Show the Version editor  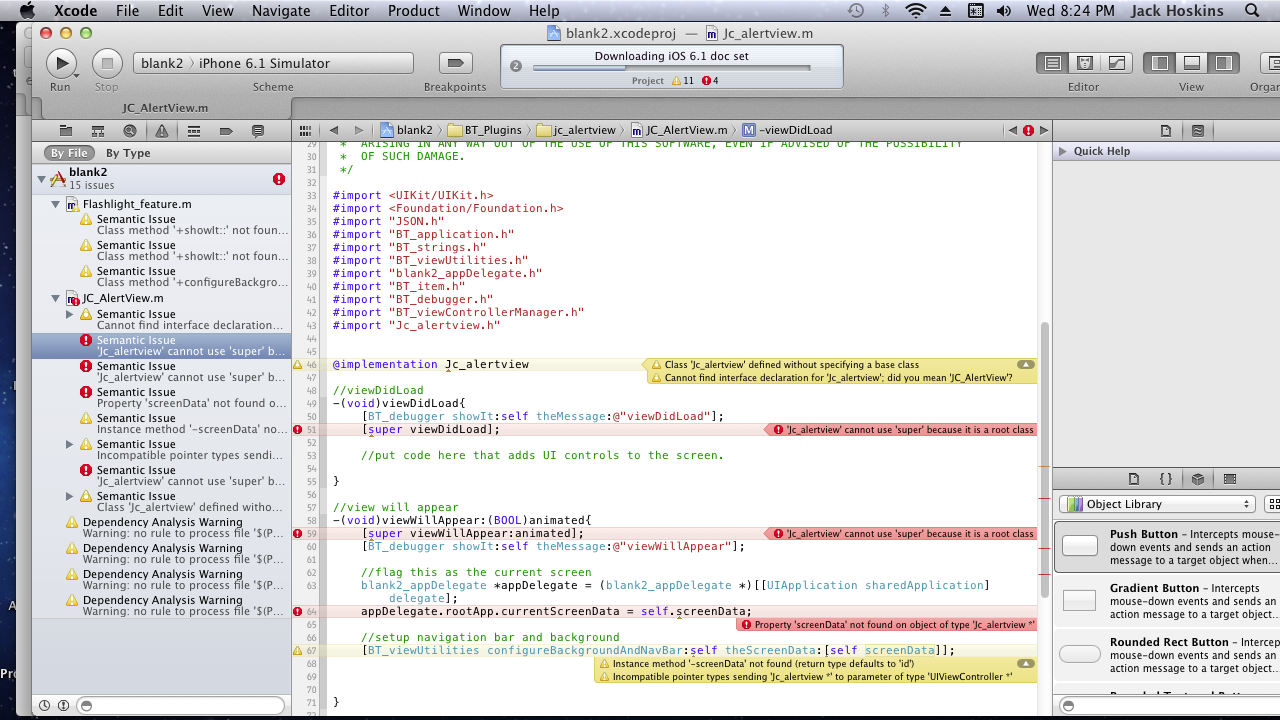[x=1116, y=63]
